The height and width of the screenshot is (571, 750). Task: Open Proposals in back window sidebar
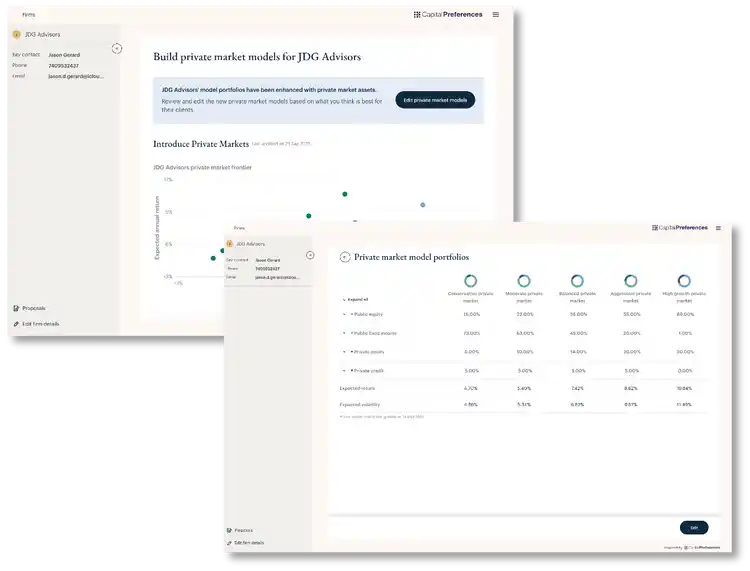[33, 308]
